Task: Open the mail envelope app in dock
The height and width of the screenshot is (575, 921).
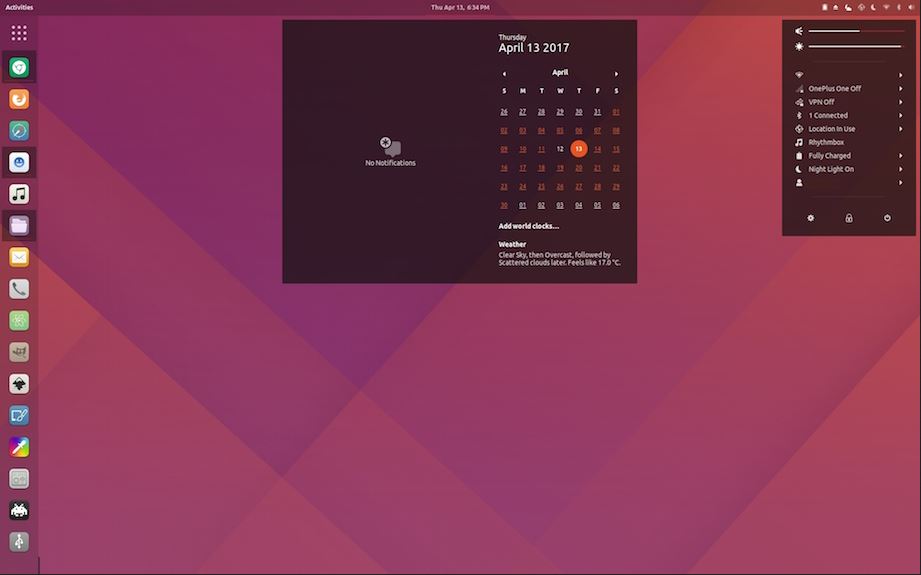Action: click(19, 257)
